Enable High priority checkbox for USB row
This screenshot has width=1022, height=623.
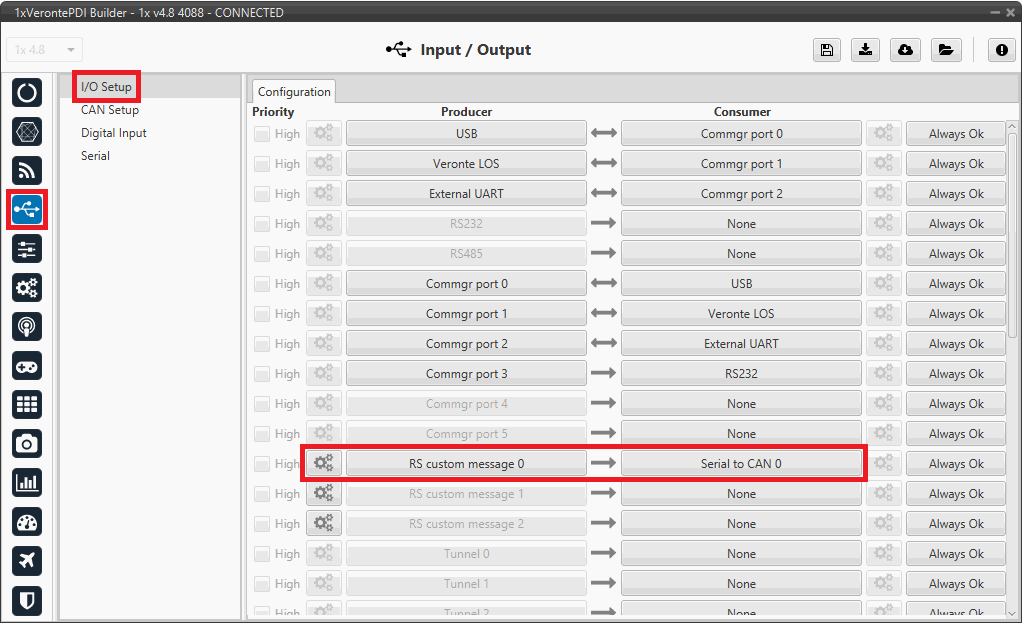pyautogui.click(x=262, y=134)
